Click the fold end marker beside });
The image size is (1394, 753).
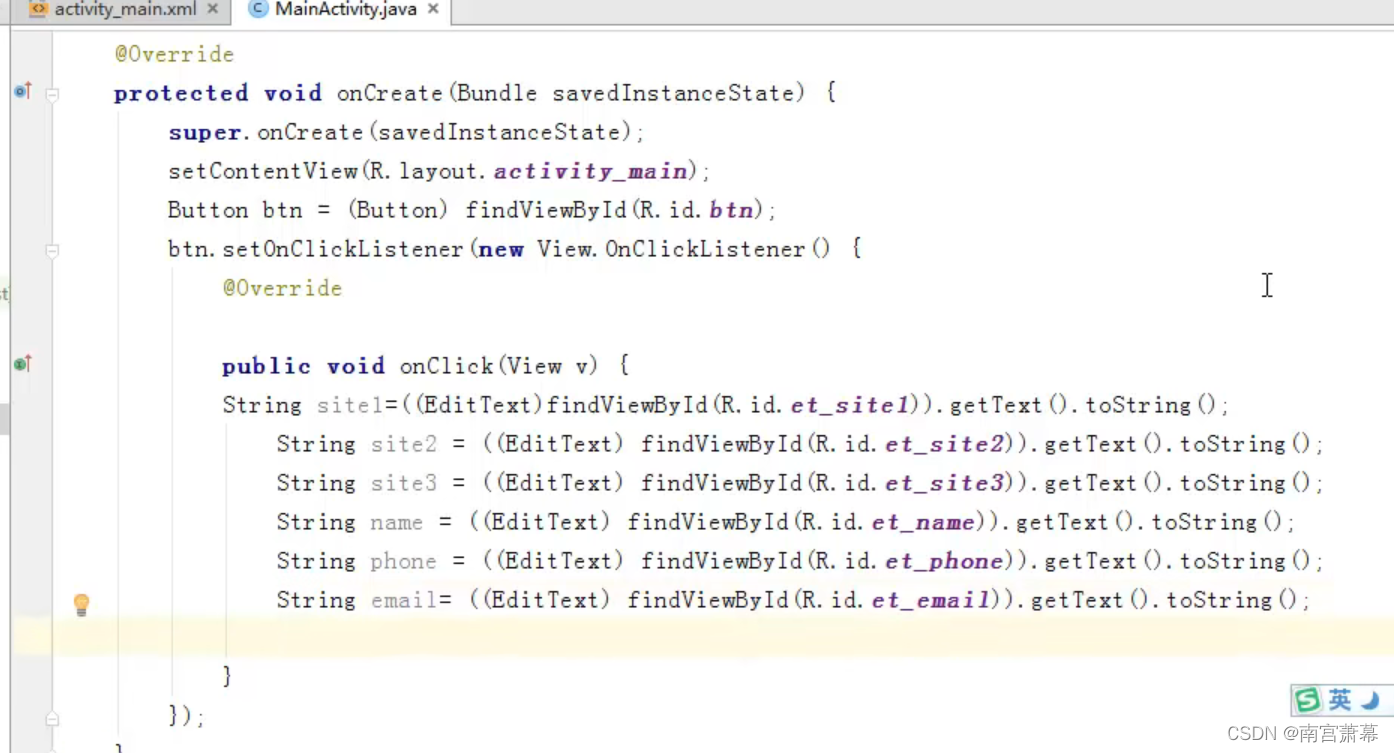point(52,718)
